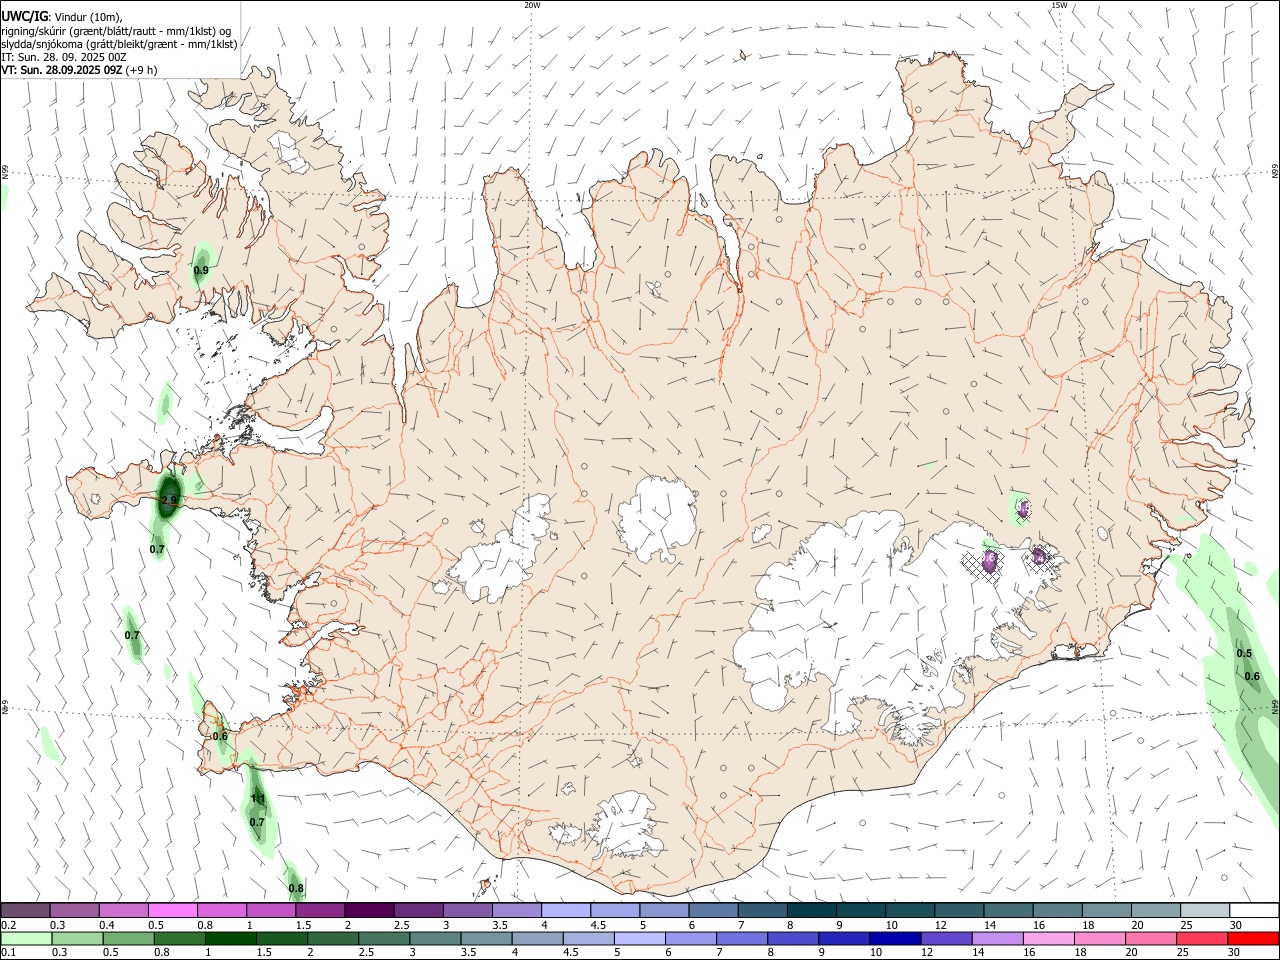This screenshot has height=960, width=1280.
Task: Click the 0.8 rainfall value near the bottom edge
Action: pyautogui.click(x=296, y=889)
